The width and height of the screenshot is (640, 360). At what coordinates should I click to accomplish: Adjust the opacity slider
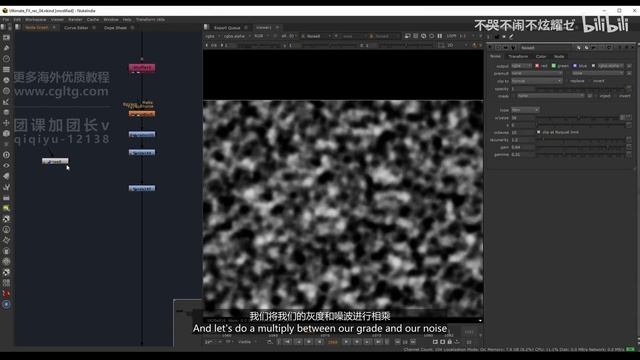point(580,89)
